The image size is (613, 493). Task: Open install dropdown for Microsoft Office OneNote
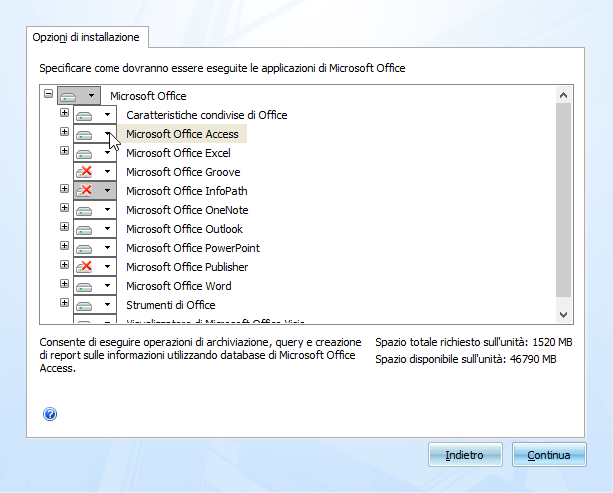point(107,210)
